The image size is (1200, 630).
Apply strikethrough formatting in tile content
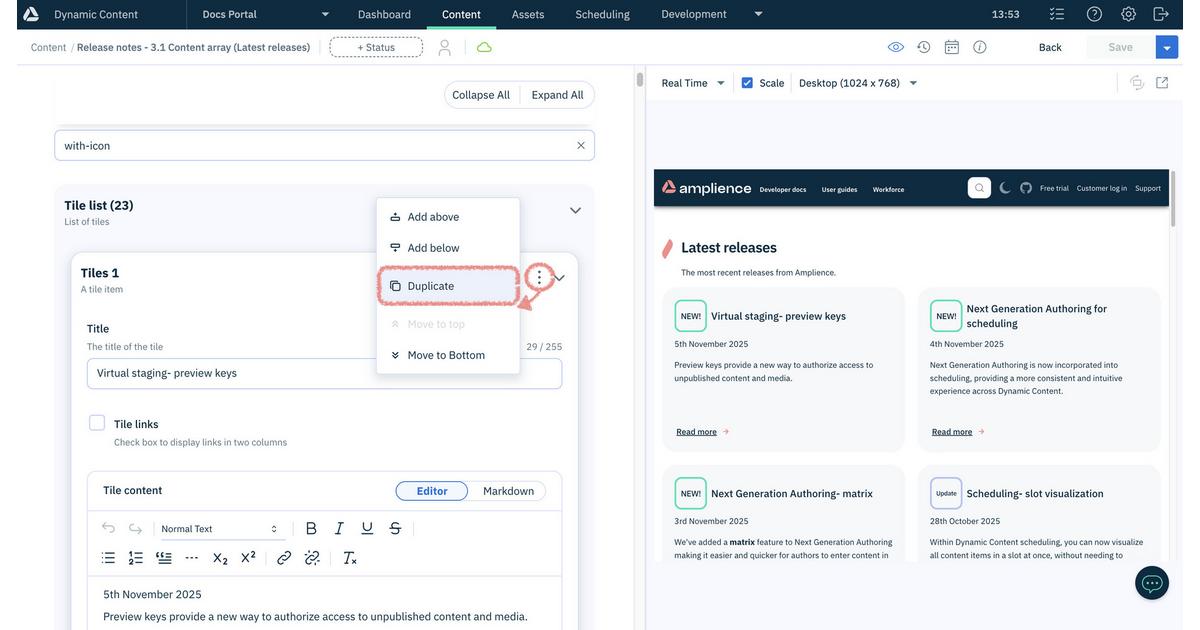tap(395, 528)
